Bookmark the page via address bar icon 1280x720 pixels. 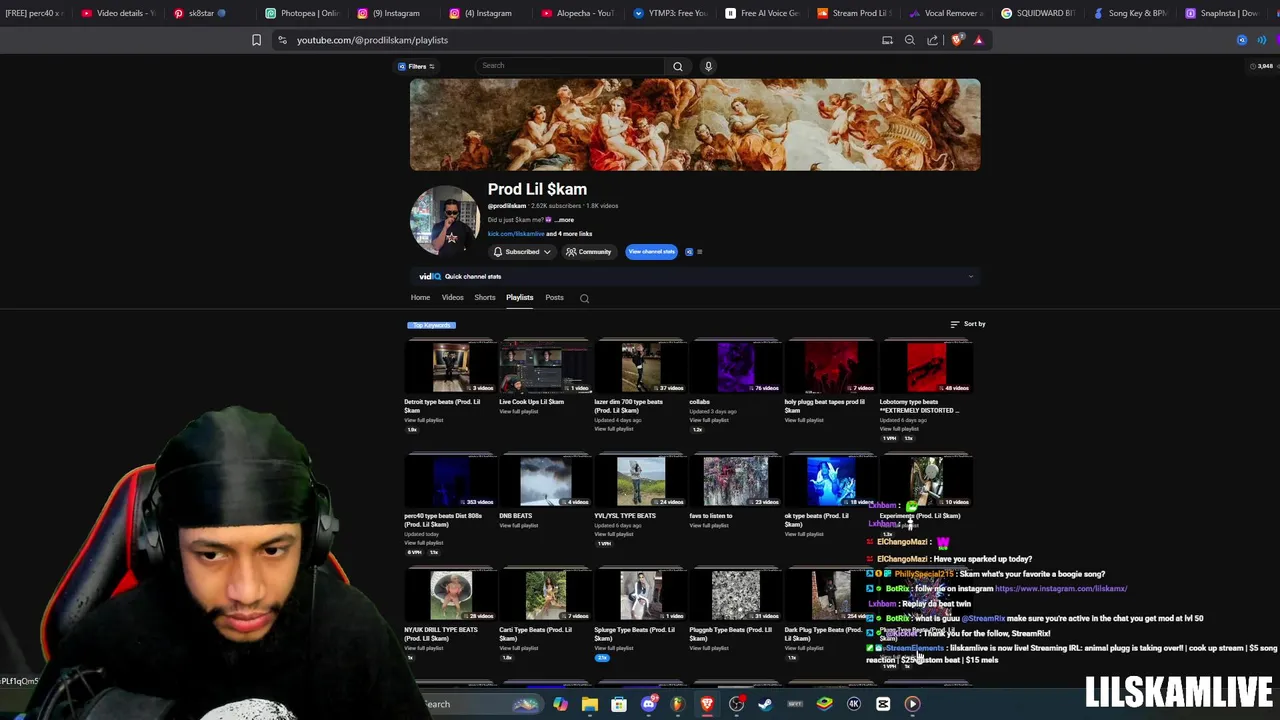256,40
